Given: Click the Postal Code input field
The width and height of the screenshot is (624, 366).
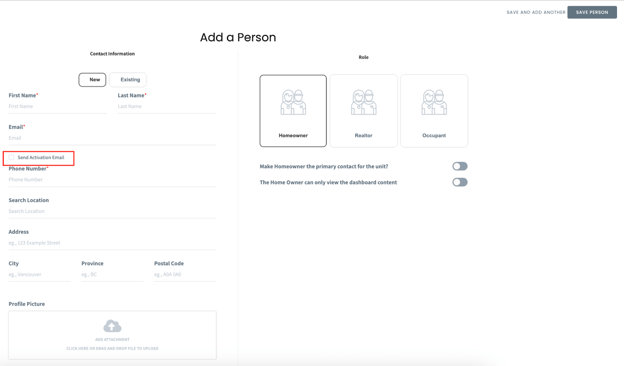Looking at the screenshot, I should tap(185, 274).
